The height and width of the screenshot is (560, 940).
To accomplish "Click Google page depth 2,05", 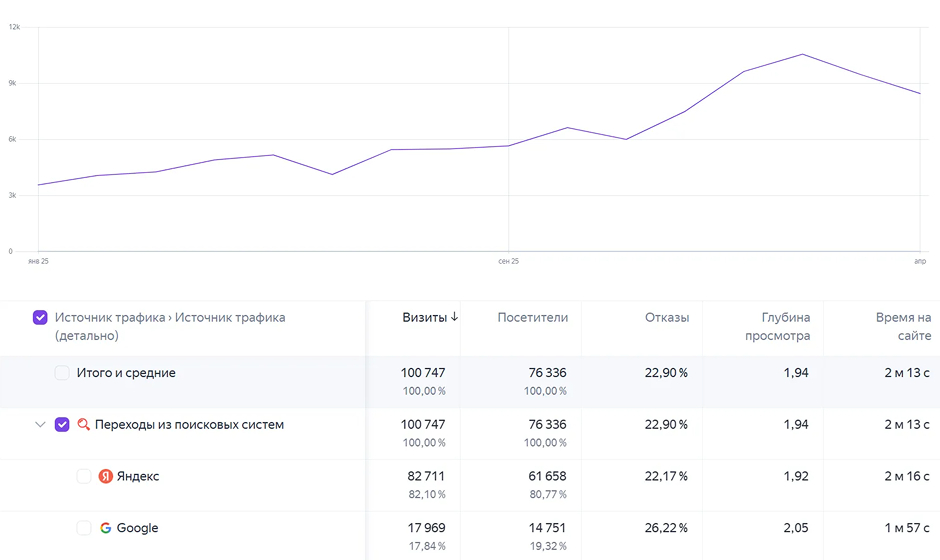I will 796,528.
